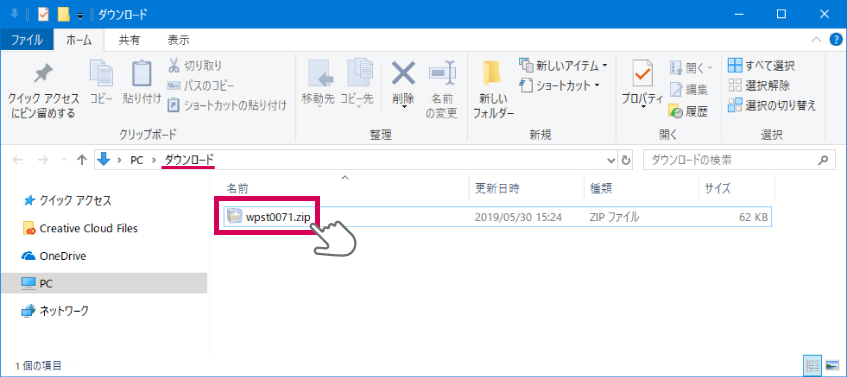Image resolution: width=847 pixels, height=377 pixels.
Task: Pin to Quick Access ribbon button
Action: (43, 90)
